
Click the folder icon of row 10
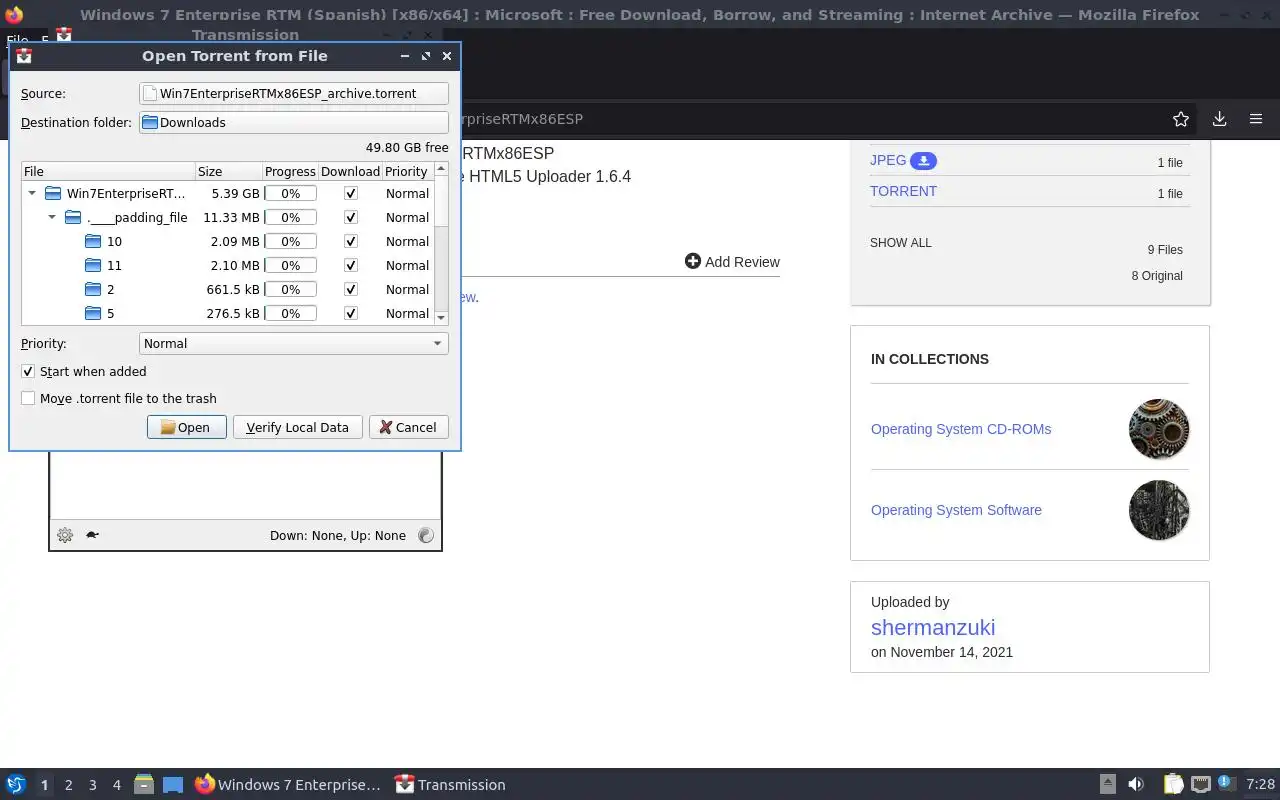pos(93,241)
